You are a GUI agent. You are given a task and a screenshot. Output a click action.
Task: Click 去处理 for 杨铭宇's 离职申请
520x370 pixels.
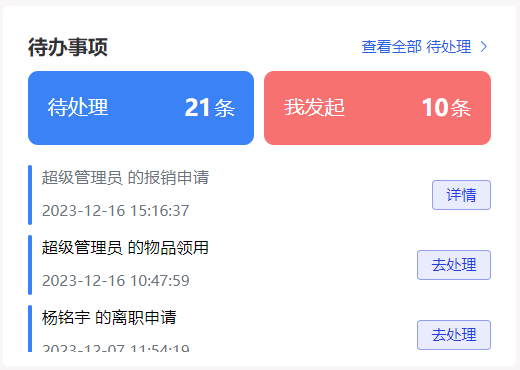click(x=454, y=335)
